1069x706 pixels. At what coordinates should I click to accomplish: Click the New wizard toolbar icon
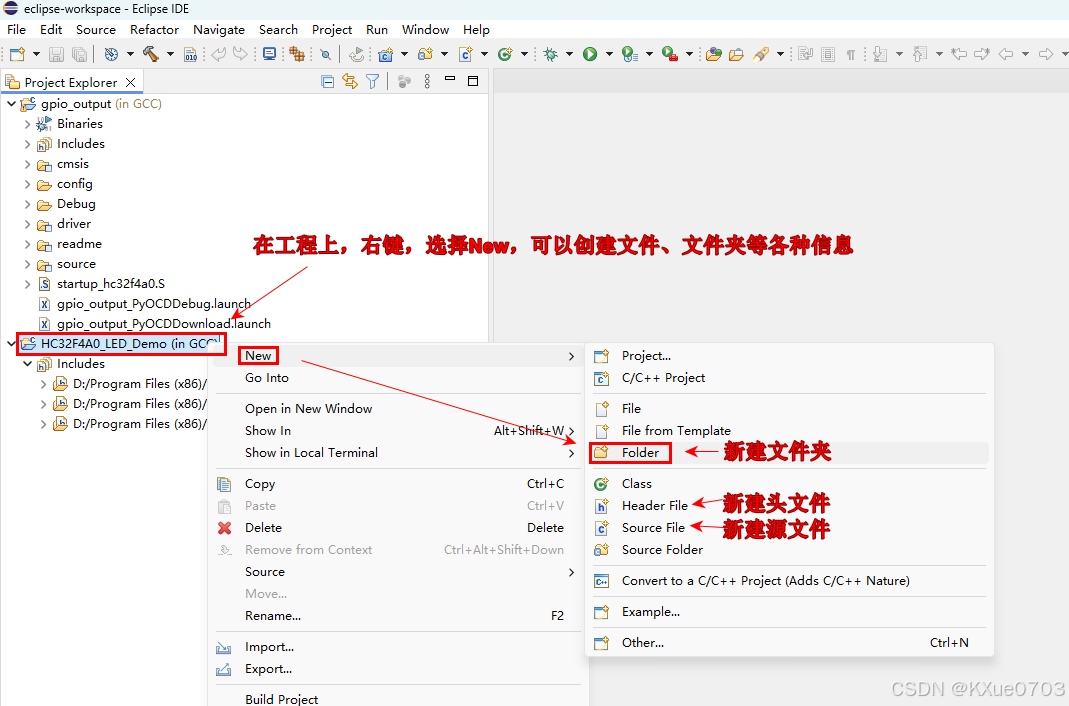[x=18, y=55]
